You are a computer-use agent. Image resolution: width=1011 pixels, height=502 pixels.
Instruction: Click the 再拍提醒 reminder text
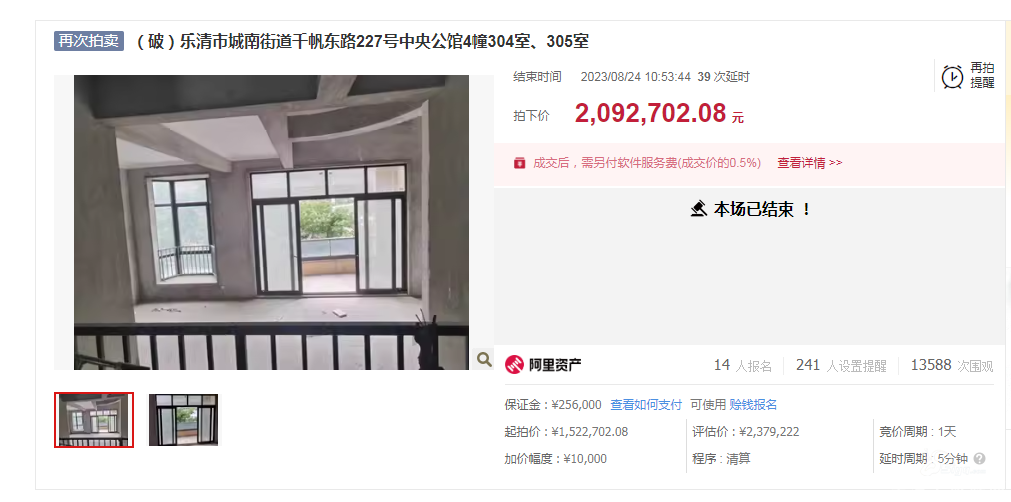[x=983, y=76]
